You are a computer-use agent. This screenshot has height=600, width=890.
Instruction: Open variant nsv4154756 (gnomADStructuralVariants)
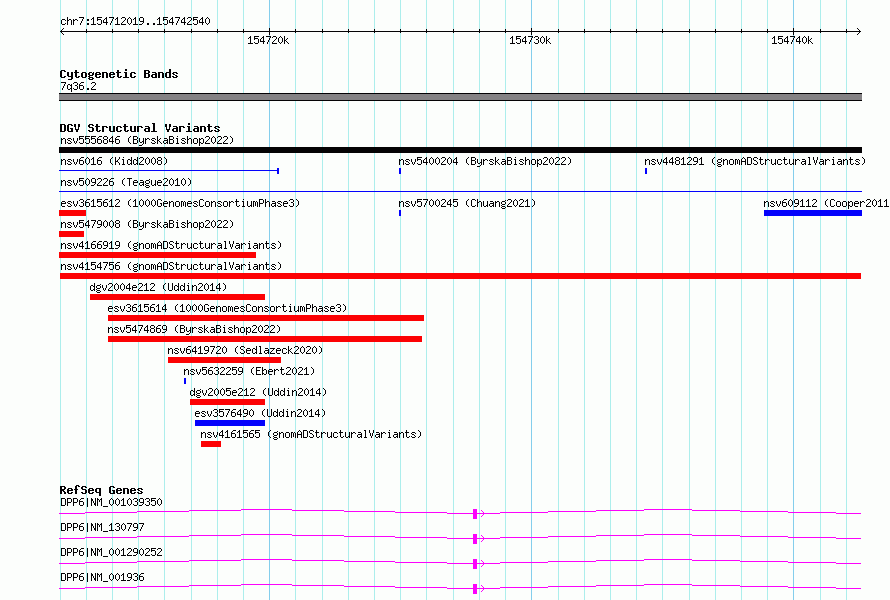pos(171,266)
